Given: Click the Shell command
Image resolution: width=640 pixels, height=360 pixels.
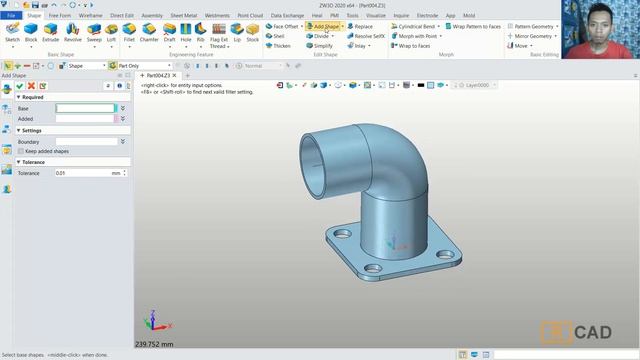Looking at the screenshot, I should click(275, 36).
